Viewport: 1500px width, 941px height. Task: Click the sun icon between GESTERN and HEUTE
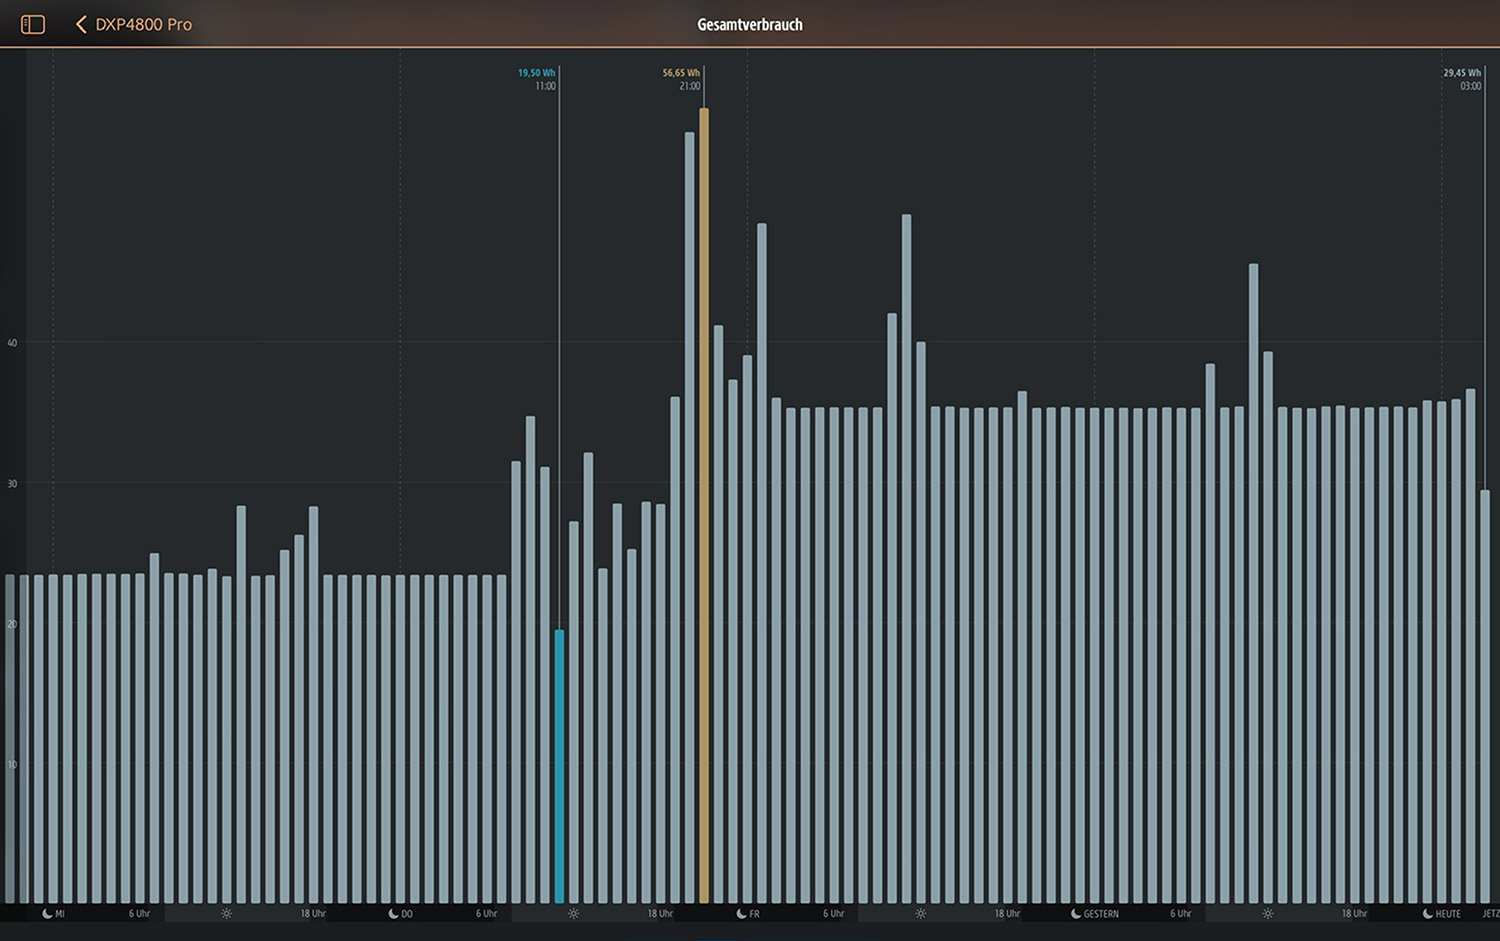(1267, 914)
